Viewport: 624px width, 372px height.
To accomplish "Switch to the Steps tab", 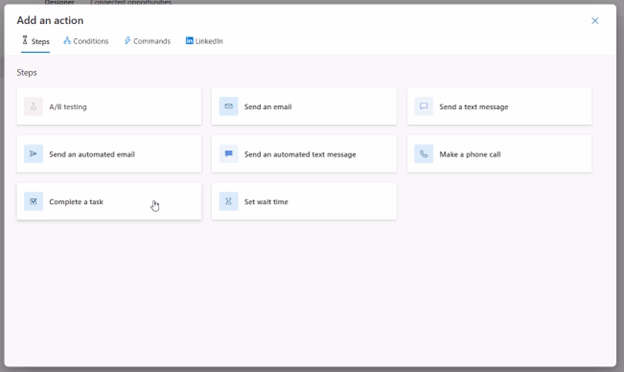I will point(35,41).
